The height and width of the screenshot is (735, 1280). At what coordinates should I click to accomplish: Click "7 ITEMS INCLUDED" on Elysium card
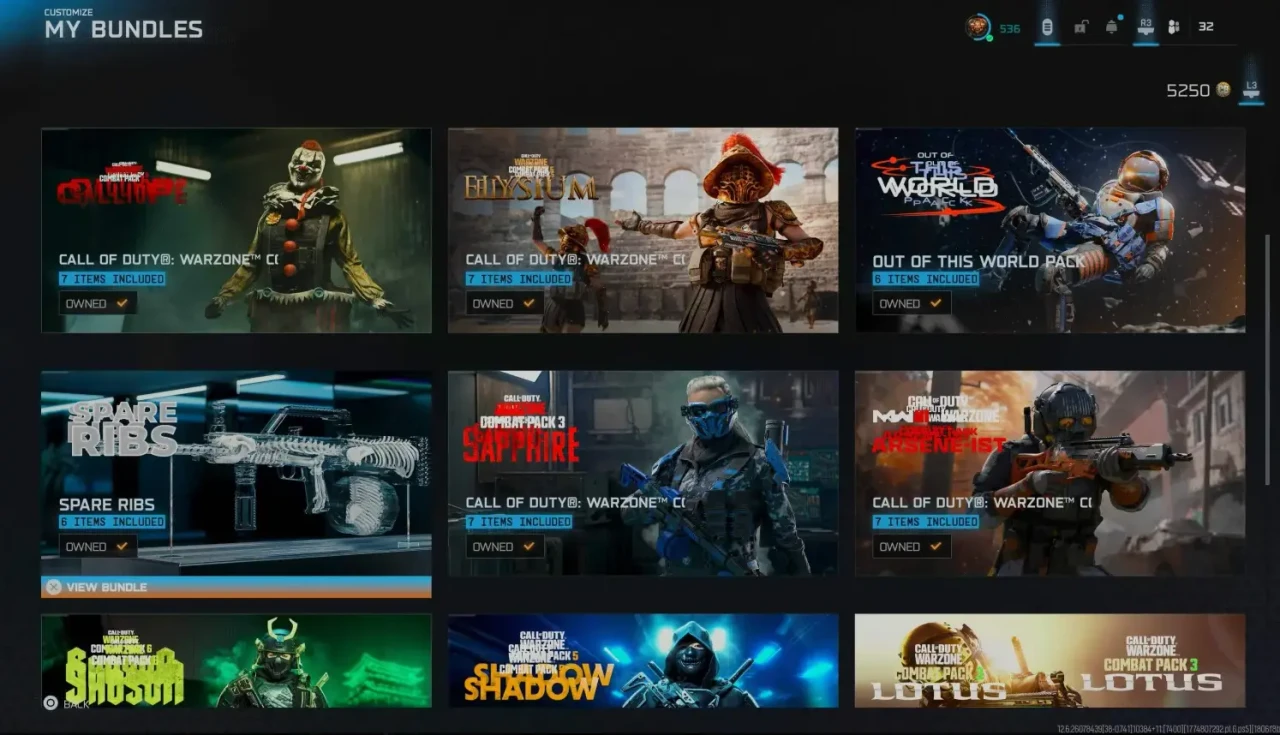[519, 279]
